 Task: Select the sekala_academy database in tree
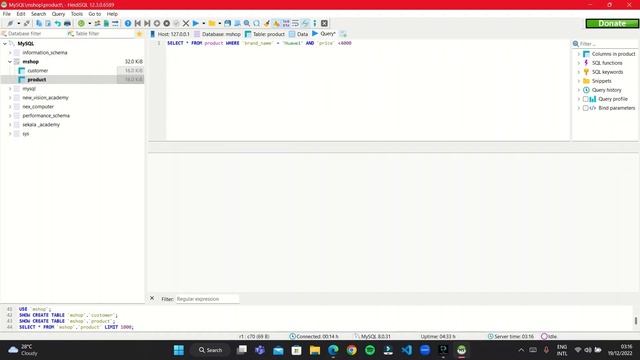[x=41, y=124]
